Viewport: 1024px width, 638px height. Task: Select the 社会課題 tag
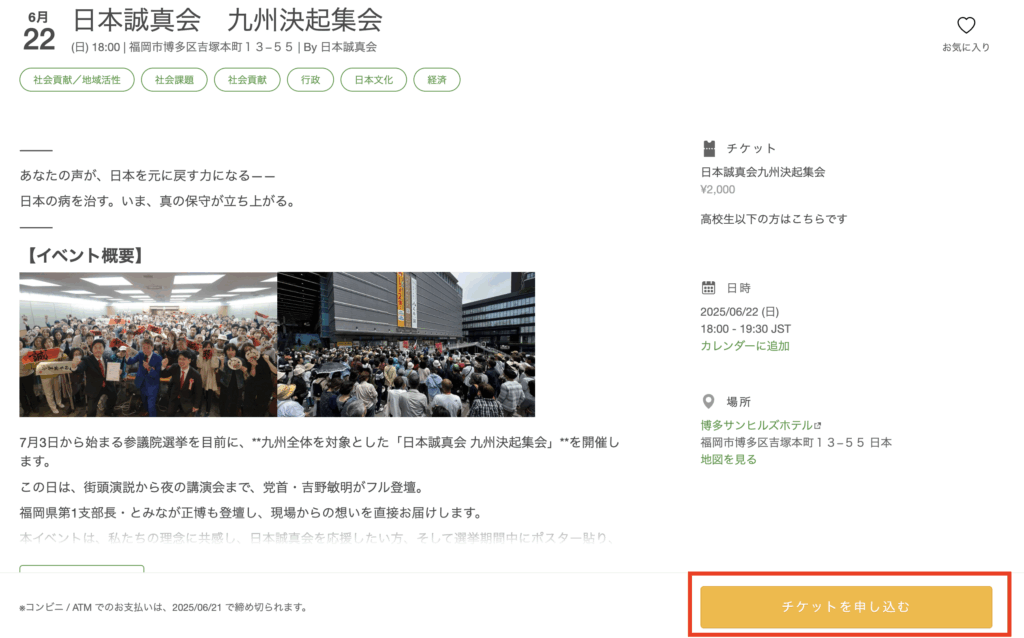point(174,80)
